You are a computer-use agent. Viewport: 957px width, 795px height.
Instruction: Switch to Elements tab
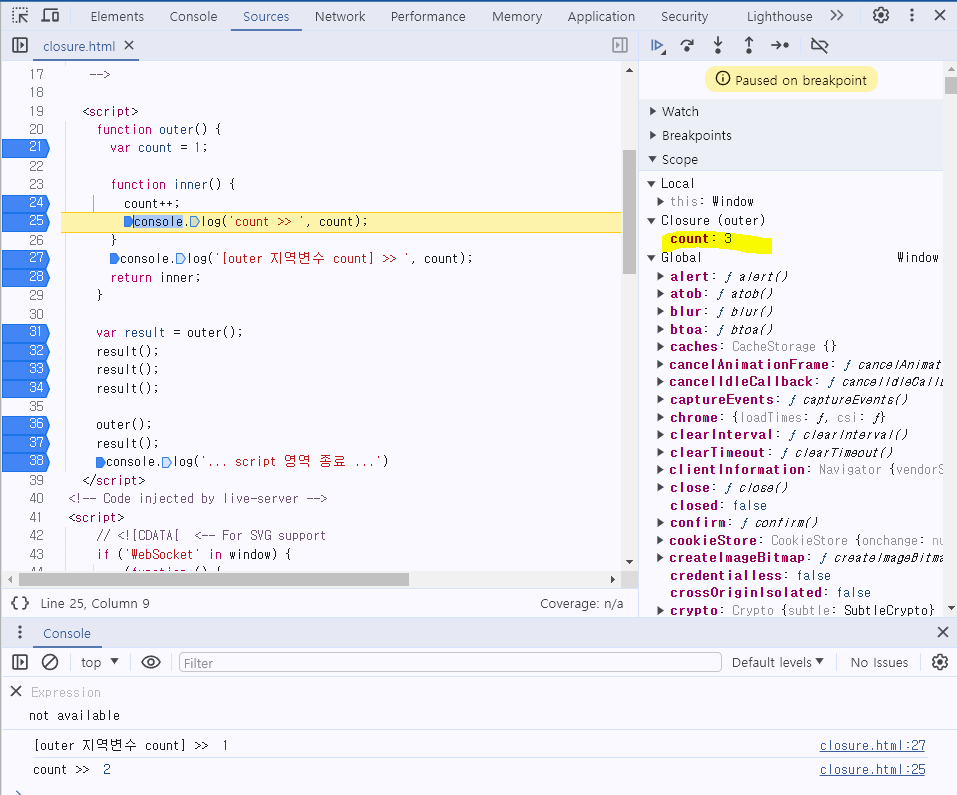click(x=117, y=16)
